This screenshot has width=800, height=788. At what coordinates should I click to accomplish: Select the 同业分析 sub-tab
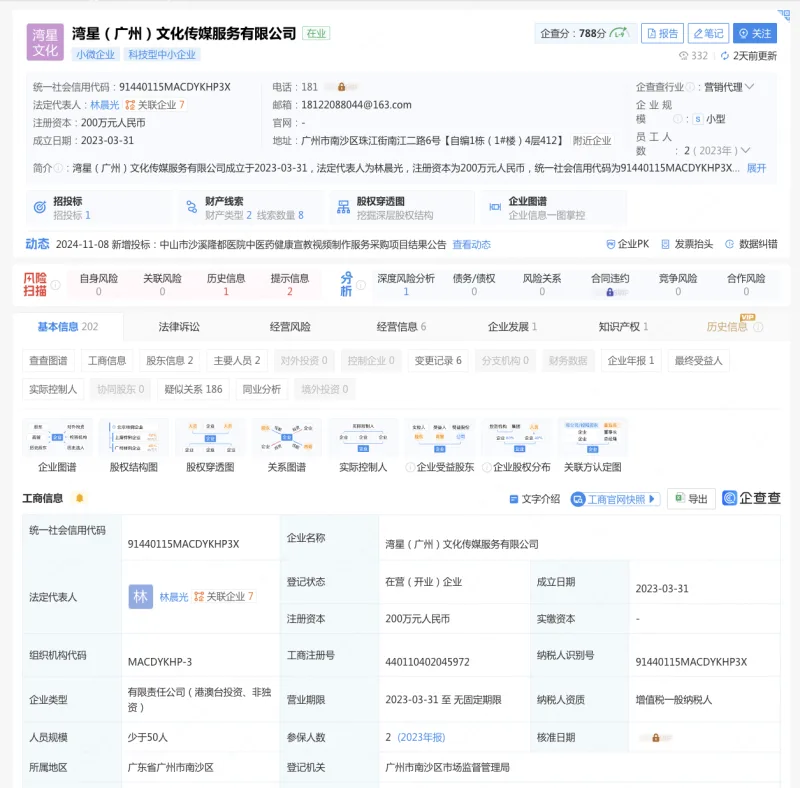(x=262, y=389)
